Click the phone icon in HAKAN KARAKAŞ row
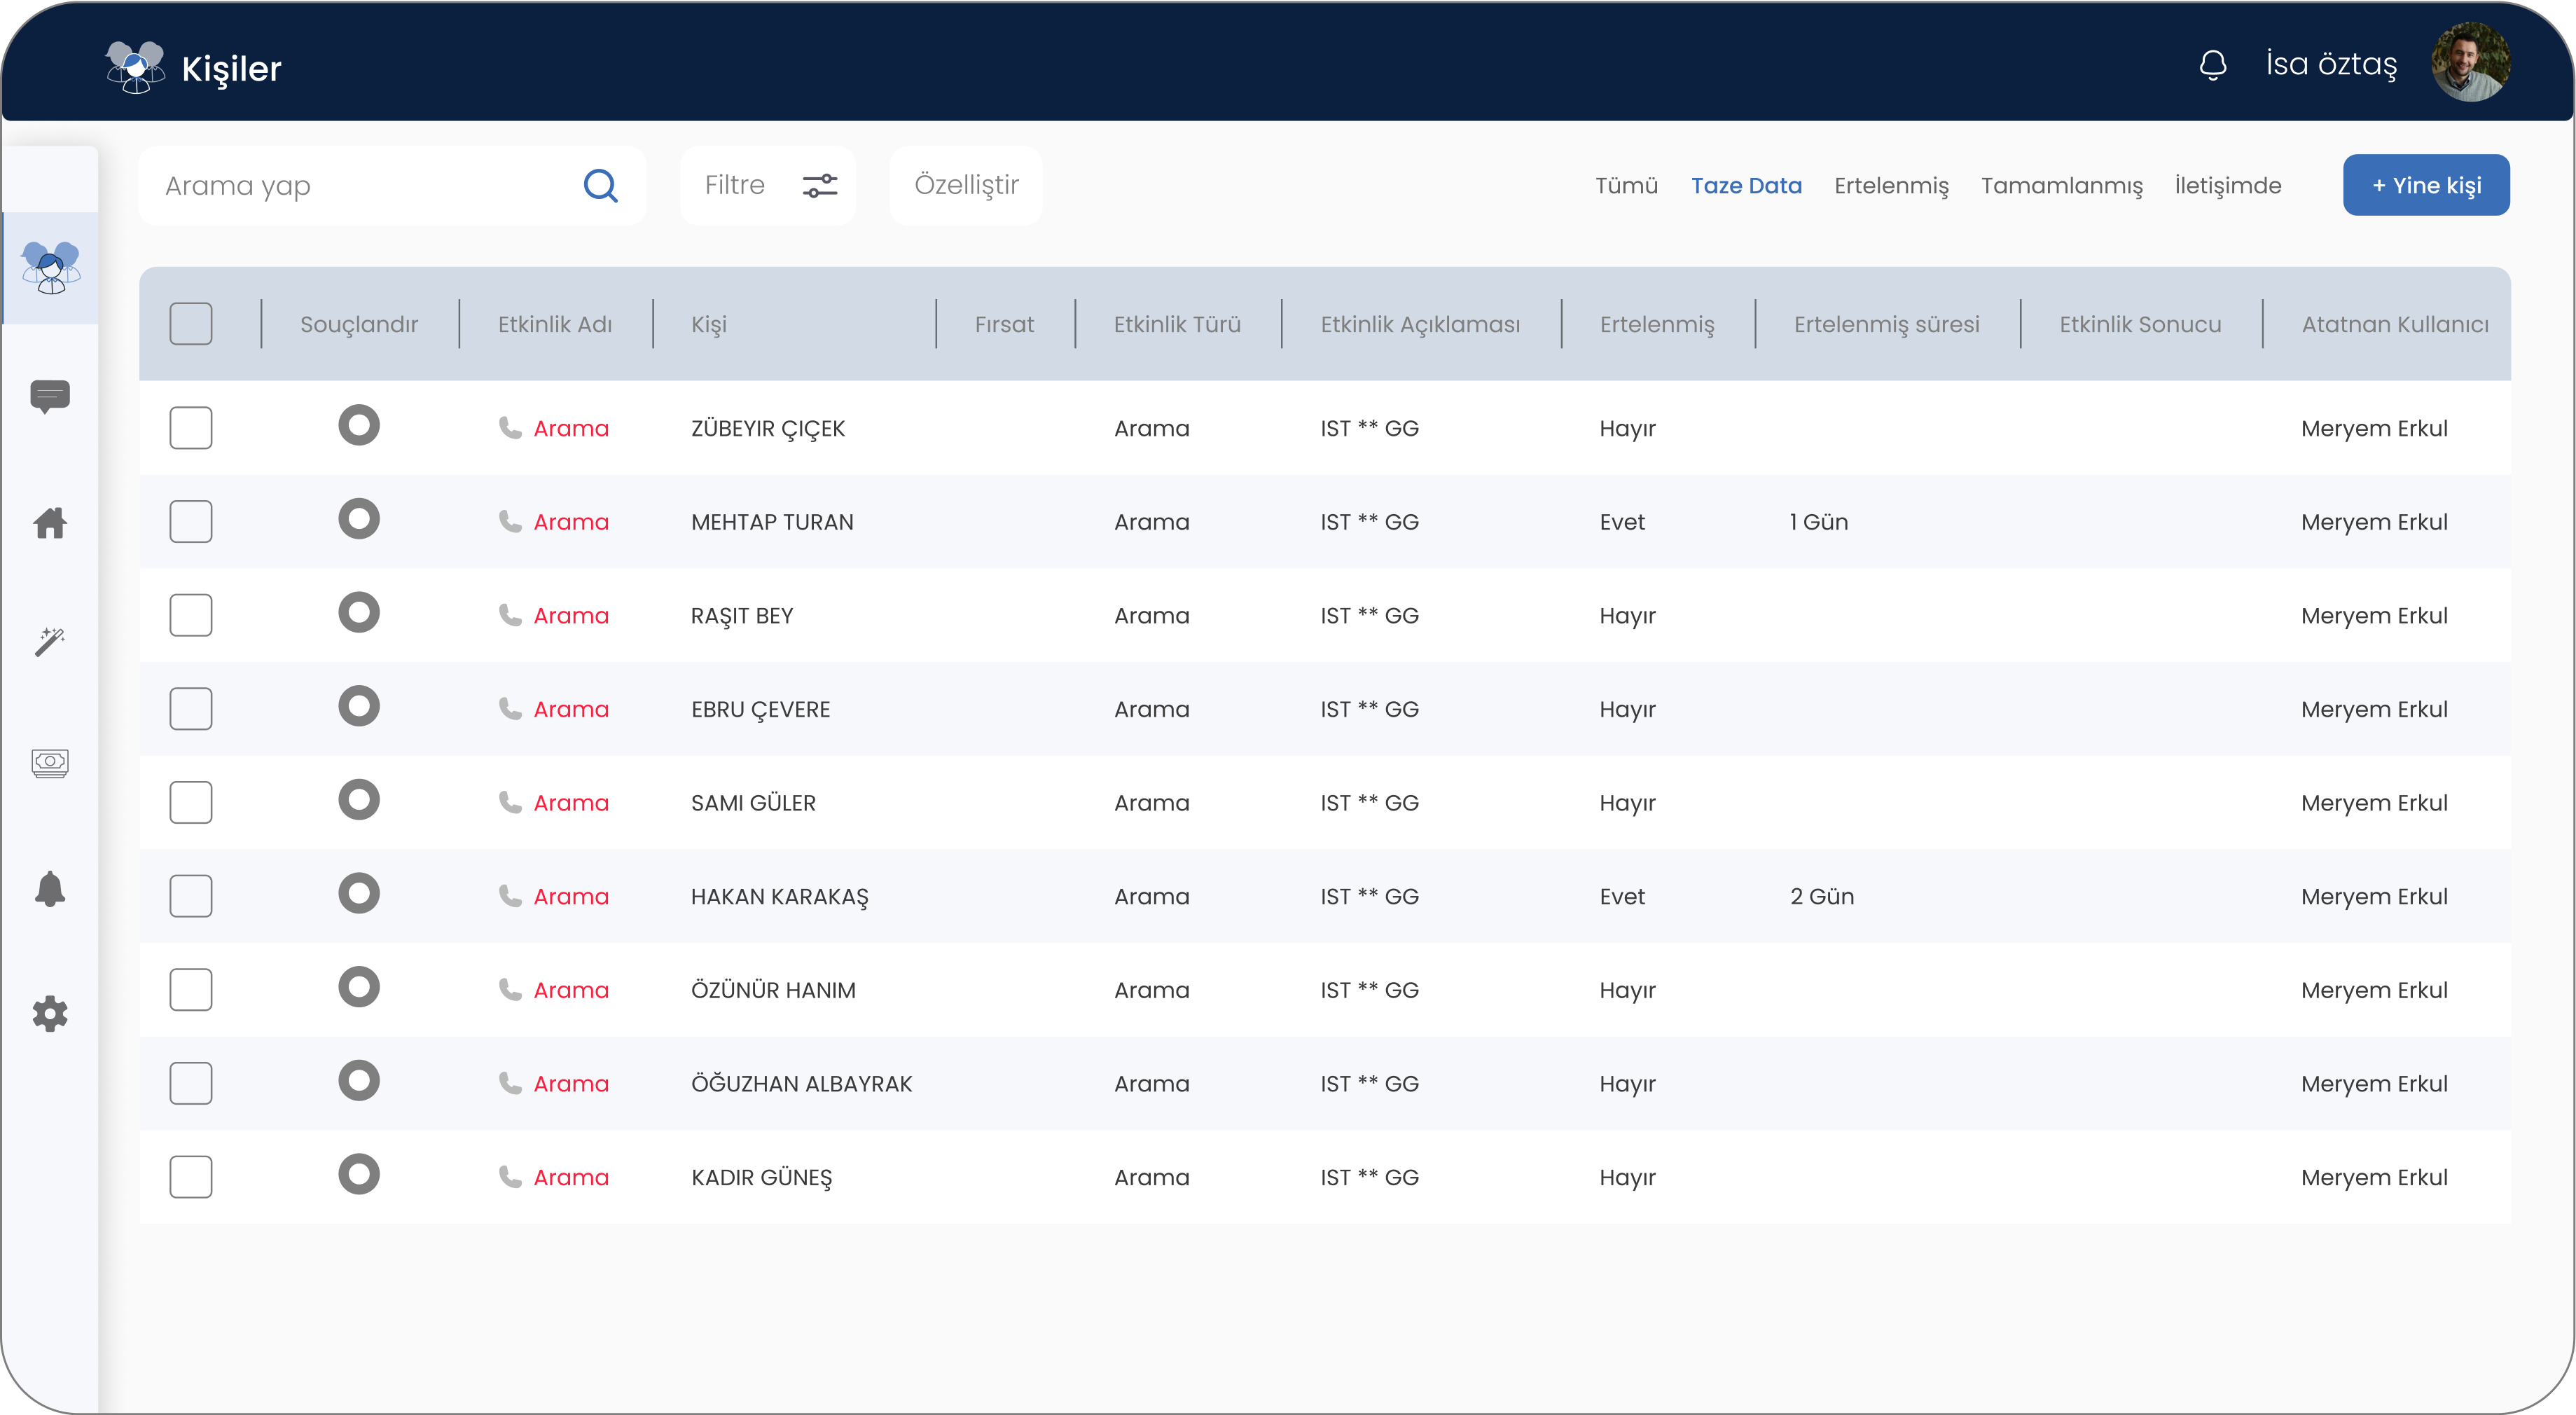The image size is (2576, 1415). click(x=510, y=896)
